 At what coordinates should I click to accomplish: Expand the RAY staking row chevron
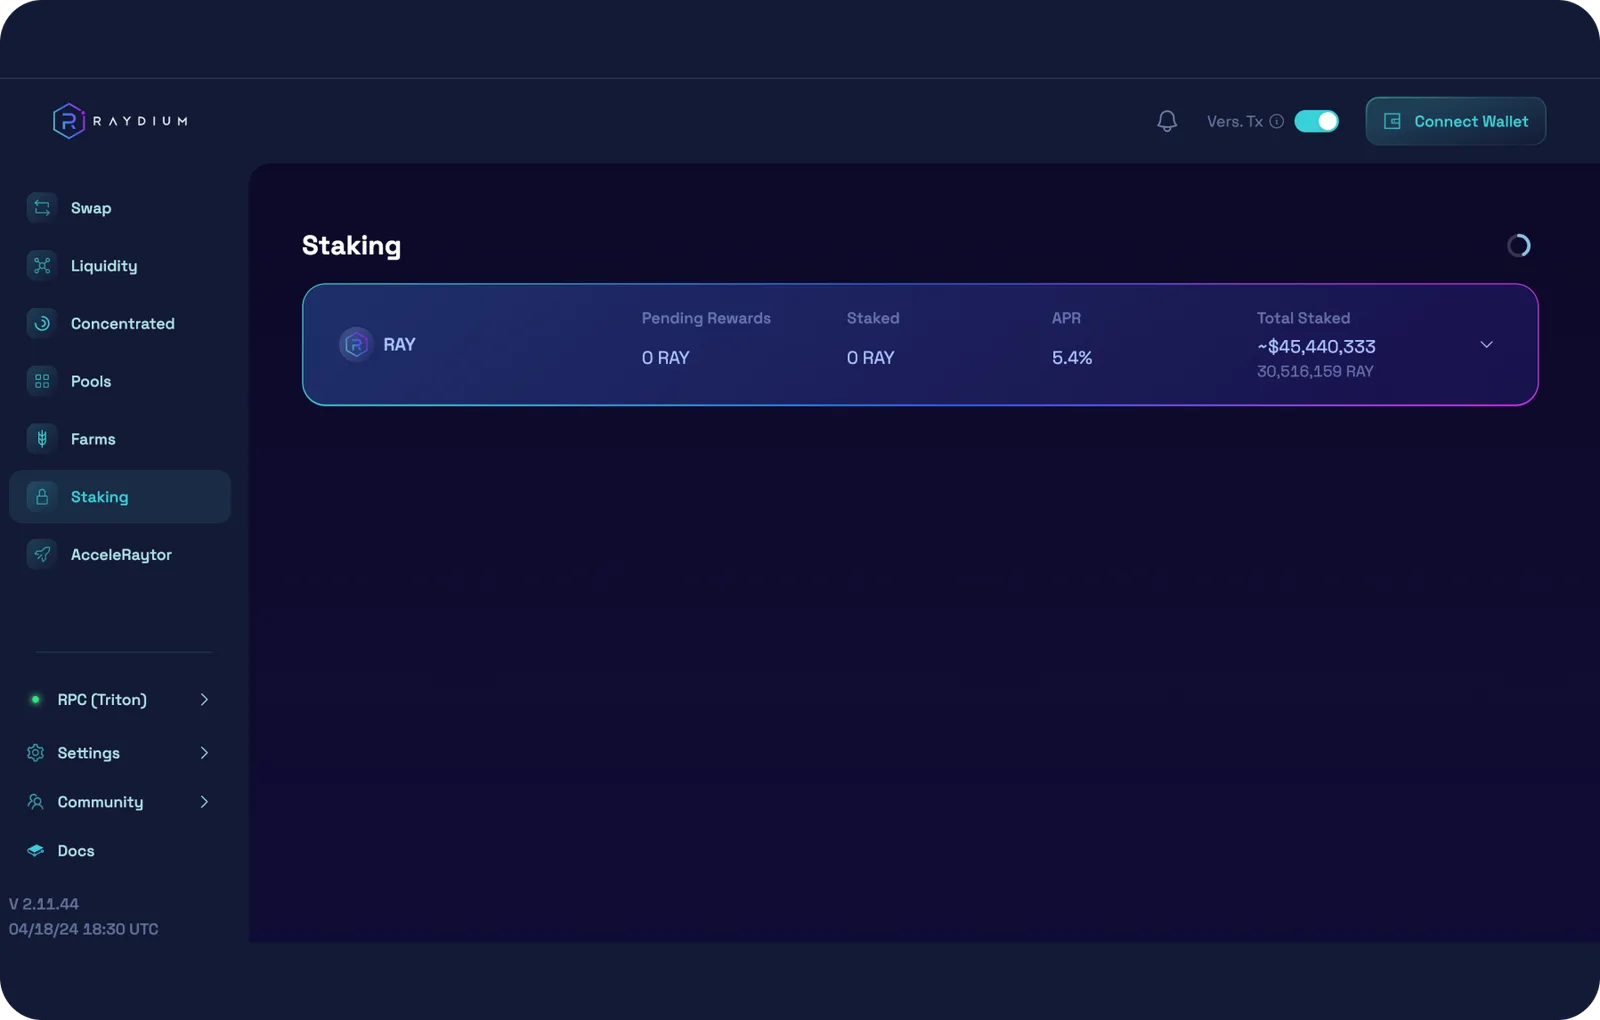[x=1487, y=345]
